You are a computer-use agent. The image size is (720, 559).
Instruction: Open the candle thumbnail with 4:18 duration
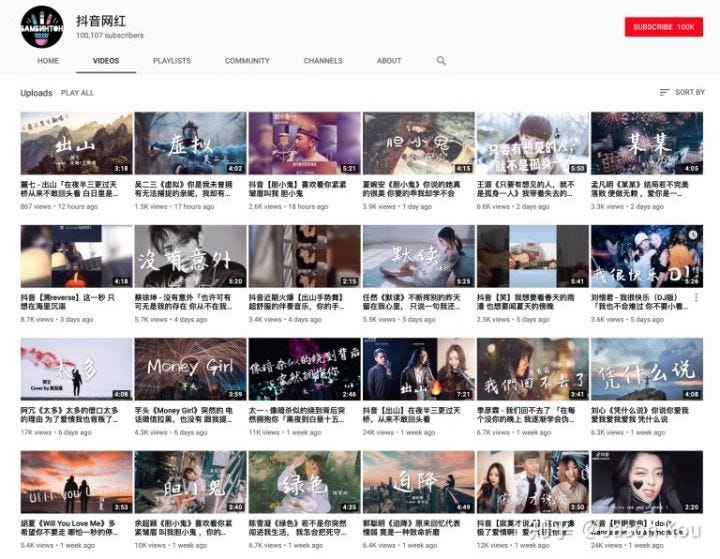coord(77,256)
